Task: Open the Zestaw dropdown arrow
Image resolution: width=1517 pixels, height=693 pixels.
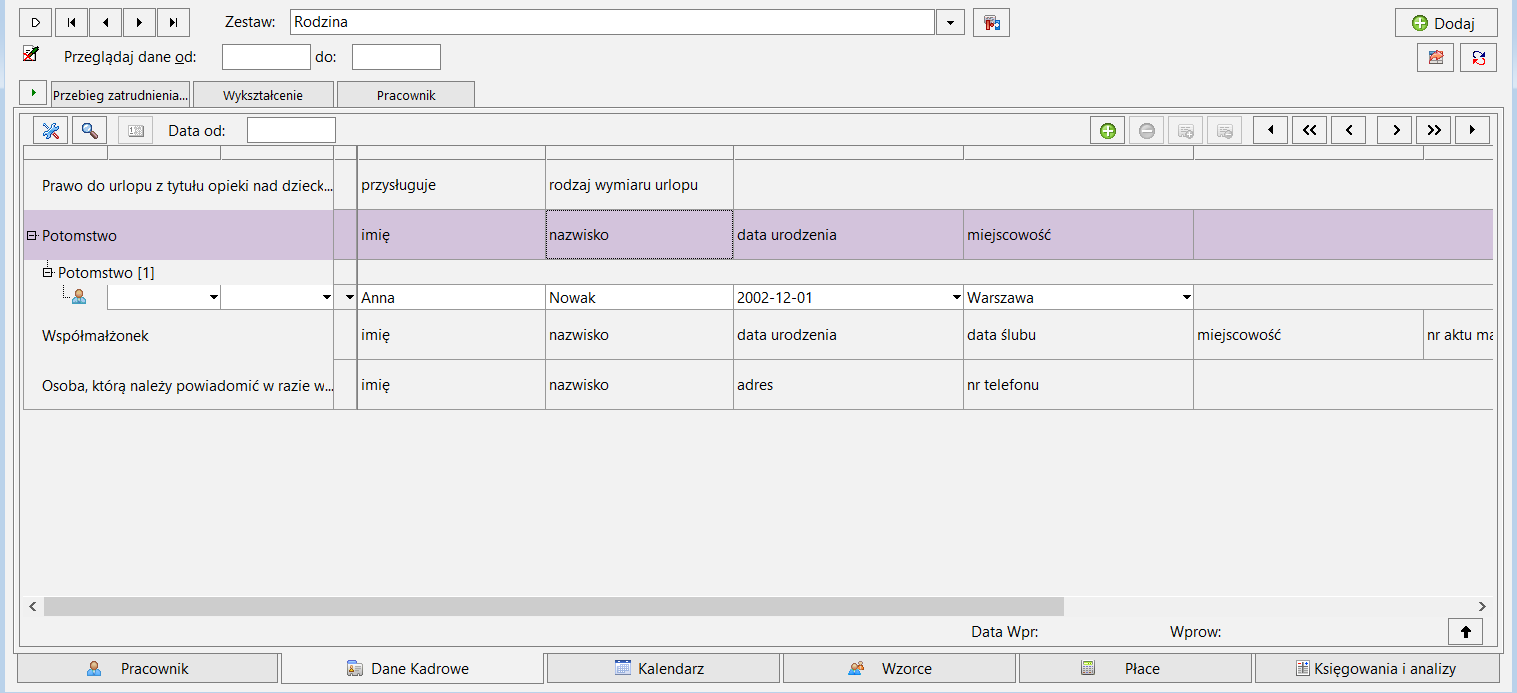Action: pos(950,22)
